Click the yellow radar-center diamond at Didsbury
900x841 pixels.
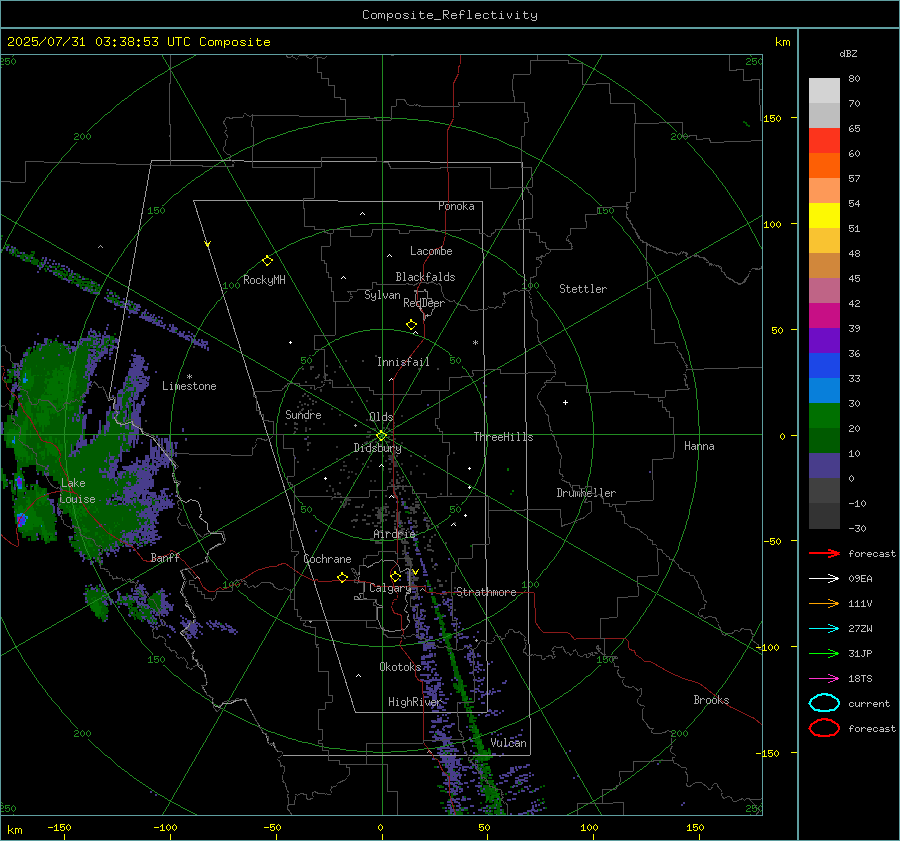381,436
